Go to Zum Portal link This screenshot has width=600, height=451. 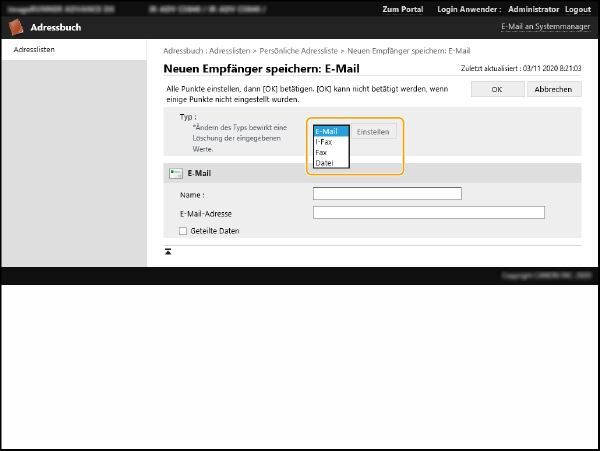point(403,9)
